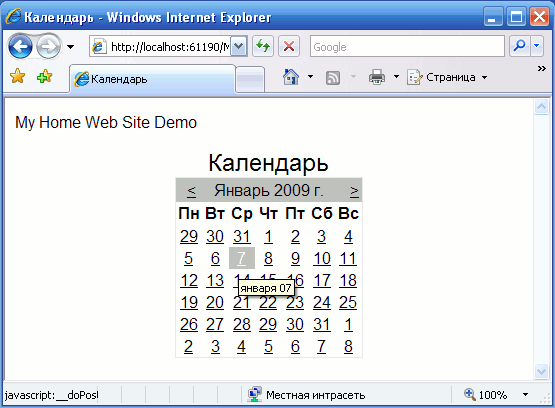Expand Home button dropdown arrow

click(x=310, y=76)
